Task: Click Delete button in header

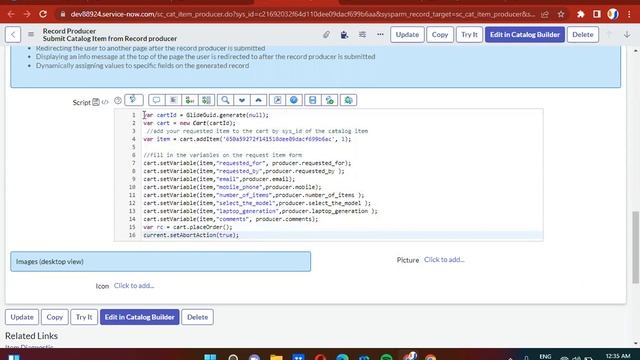Action: click(583, 35)
